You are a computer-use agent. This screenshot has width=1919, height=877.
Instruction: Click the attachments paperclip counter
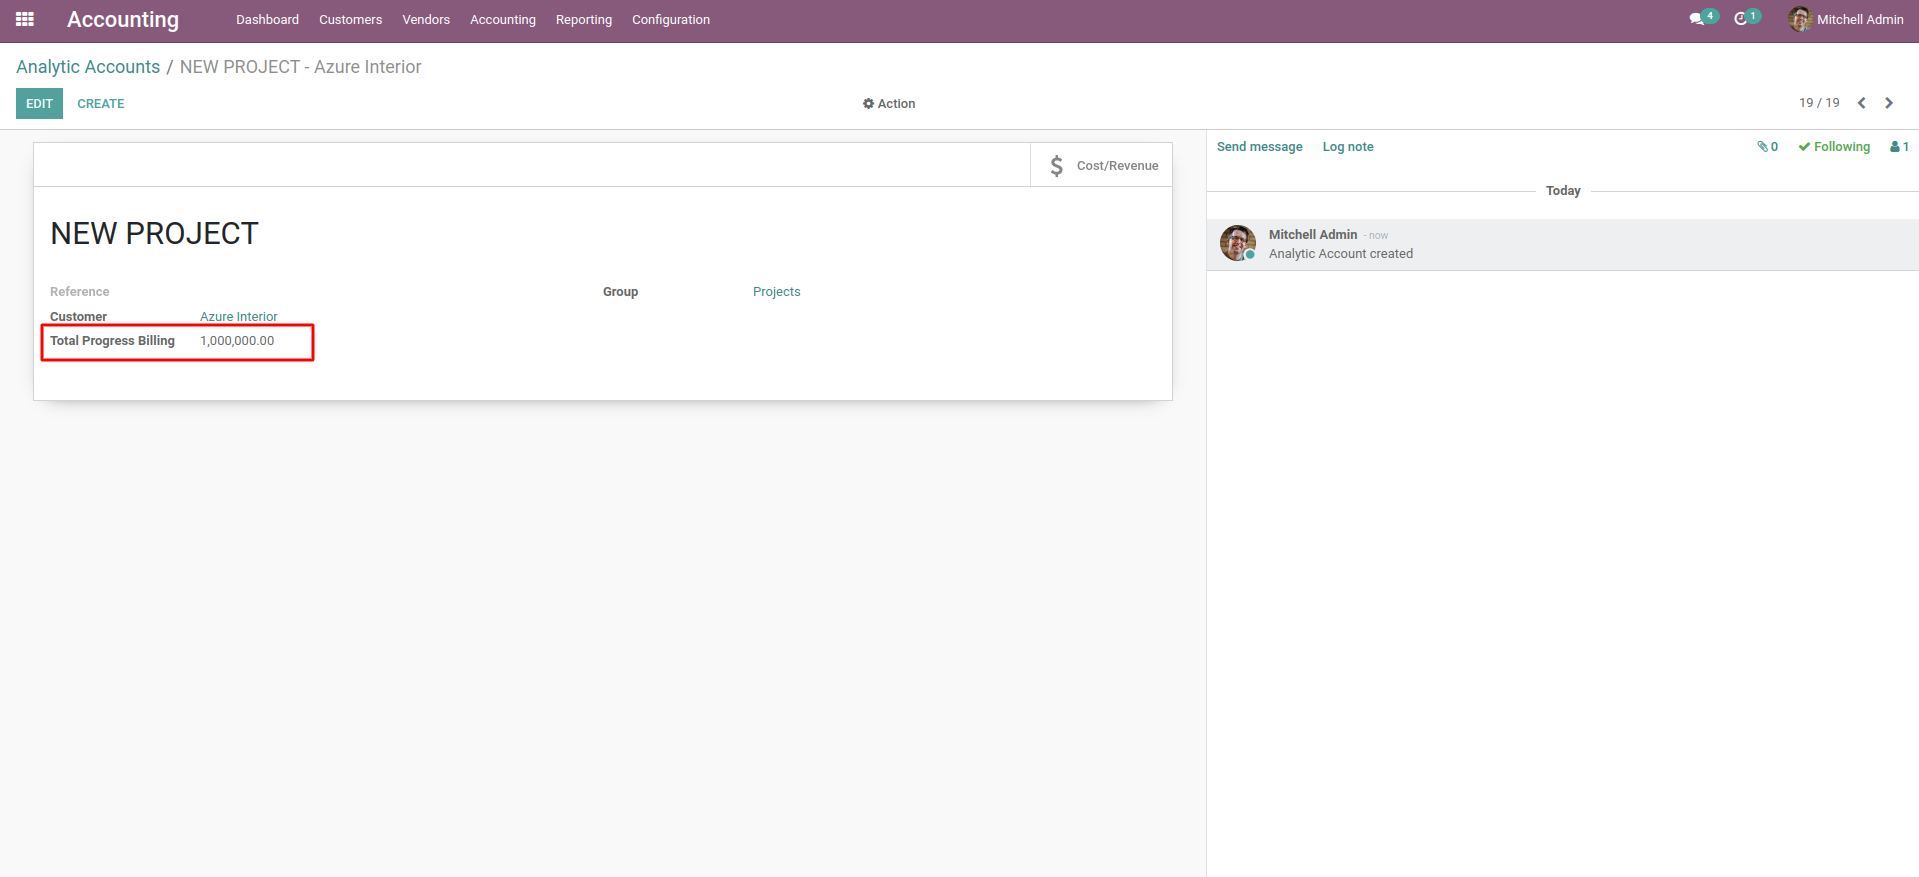click(1767, 147)
